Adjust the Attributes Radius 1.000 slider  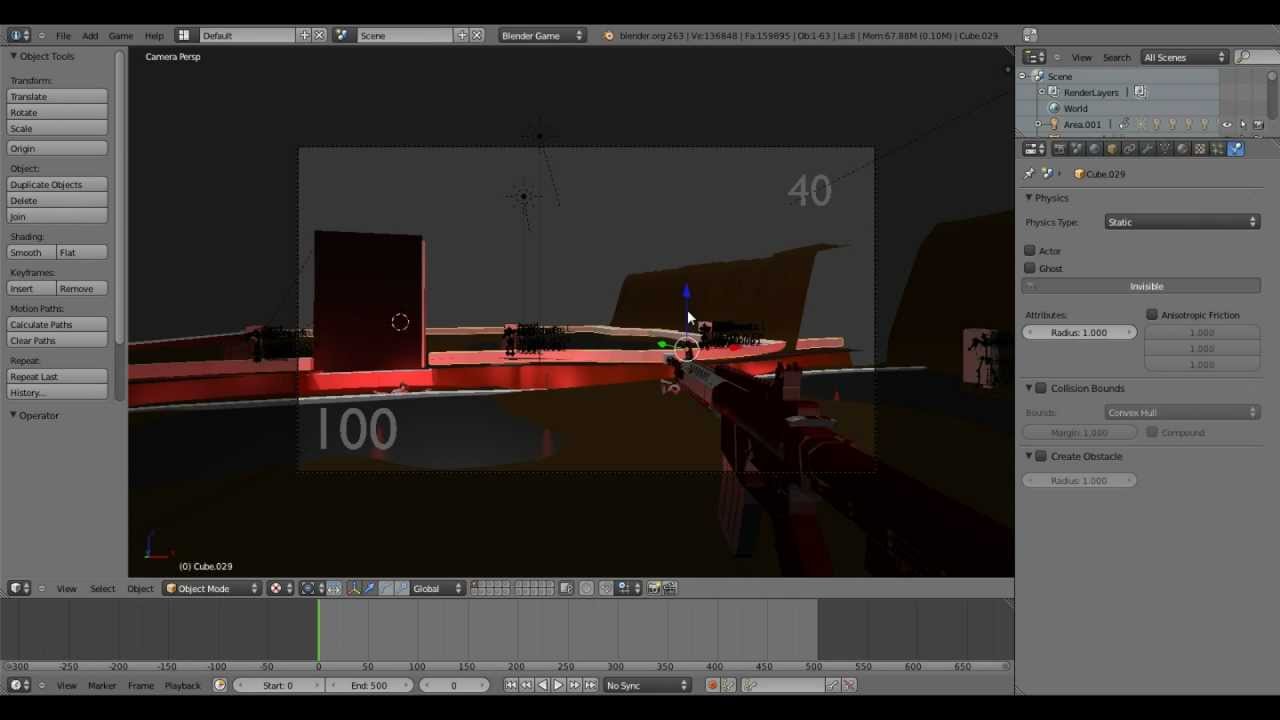(1079, 332)
